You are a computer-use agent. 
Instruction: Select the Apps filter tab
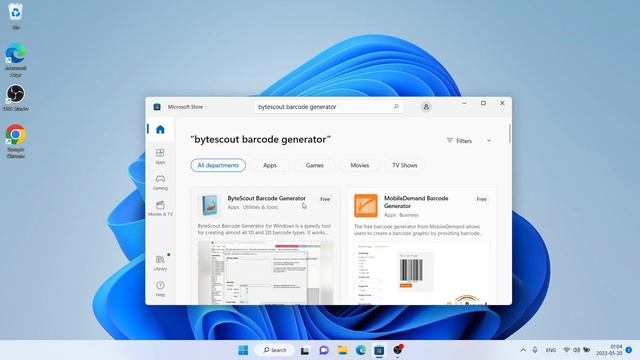(270, 165)
